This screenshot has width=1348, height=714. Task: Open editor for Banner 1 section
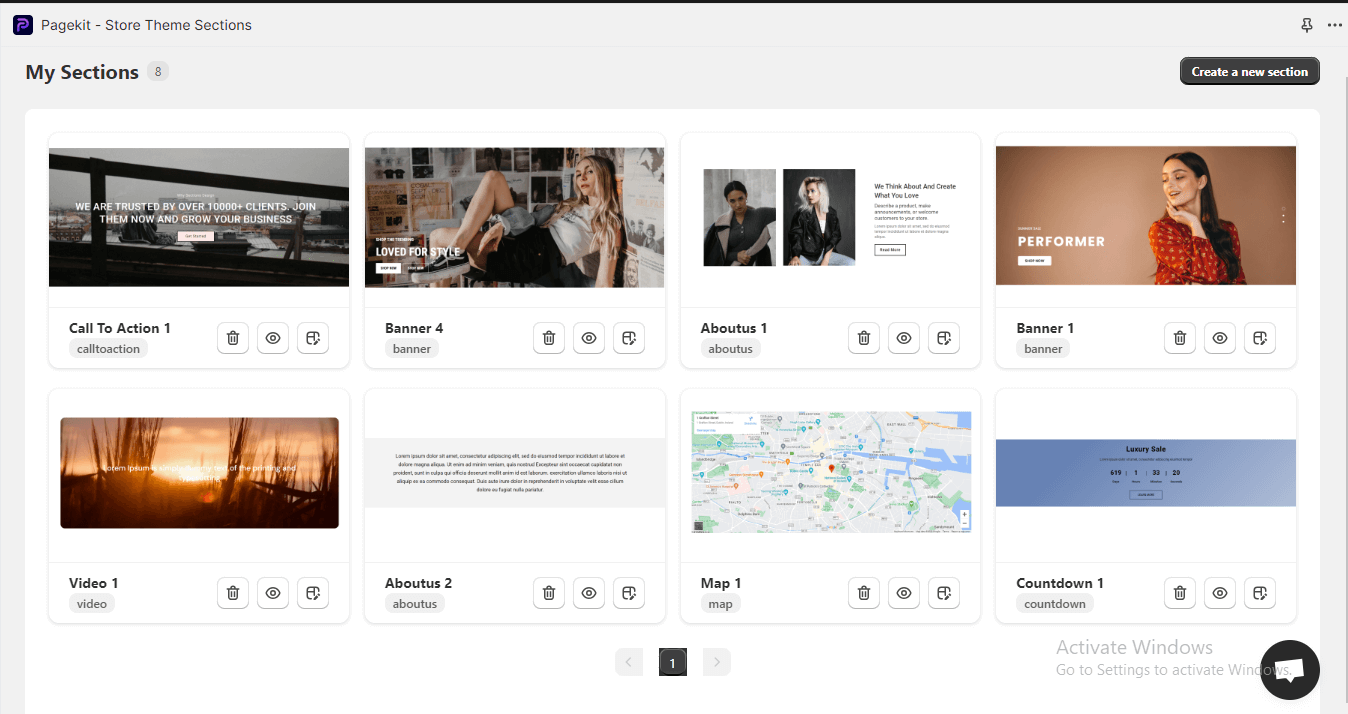1260,338
